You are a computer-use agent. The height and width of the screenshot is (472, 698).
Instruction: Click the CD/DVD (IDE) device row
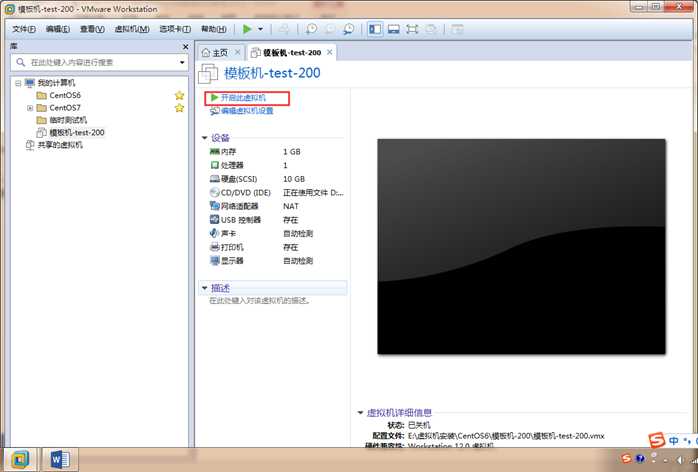coord(276,193)
